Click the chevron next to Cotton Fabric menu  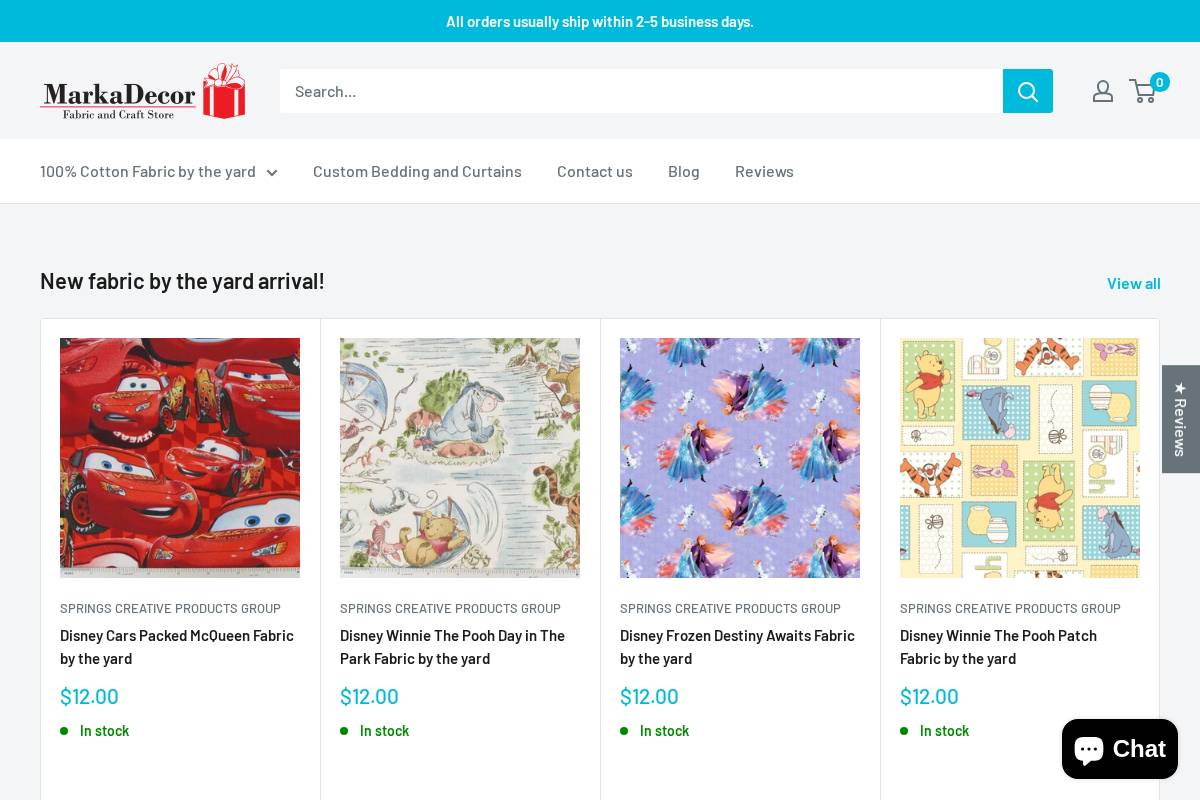click(271, 172)
